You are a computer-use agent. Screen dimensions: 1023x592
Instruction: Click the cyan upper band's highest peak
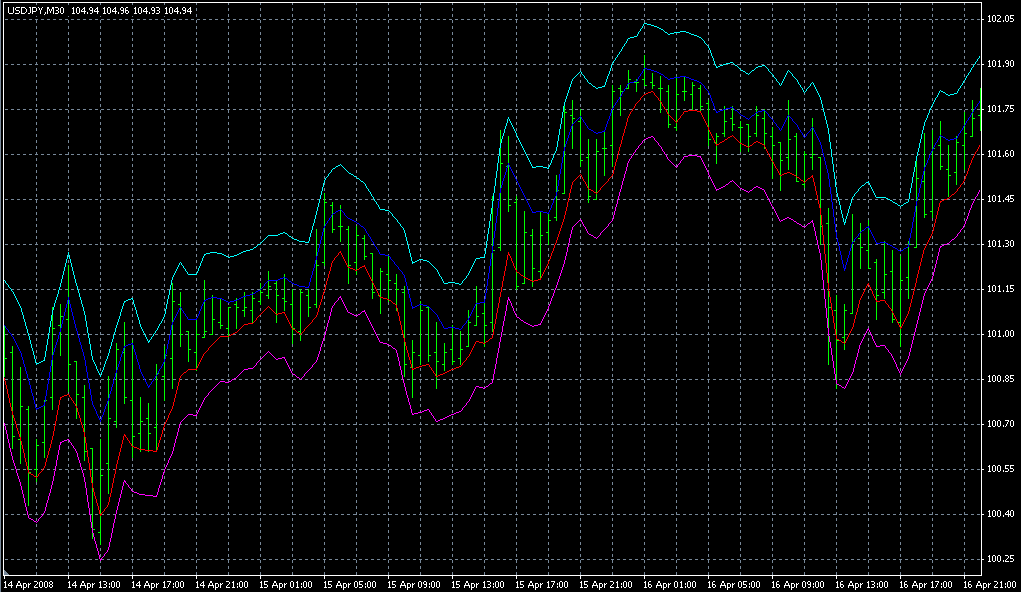point(646,24)
